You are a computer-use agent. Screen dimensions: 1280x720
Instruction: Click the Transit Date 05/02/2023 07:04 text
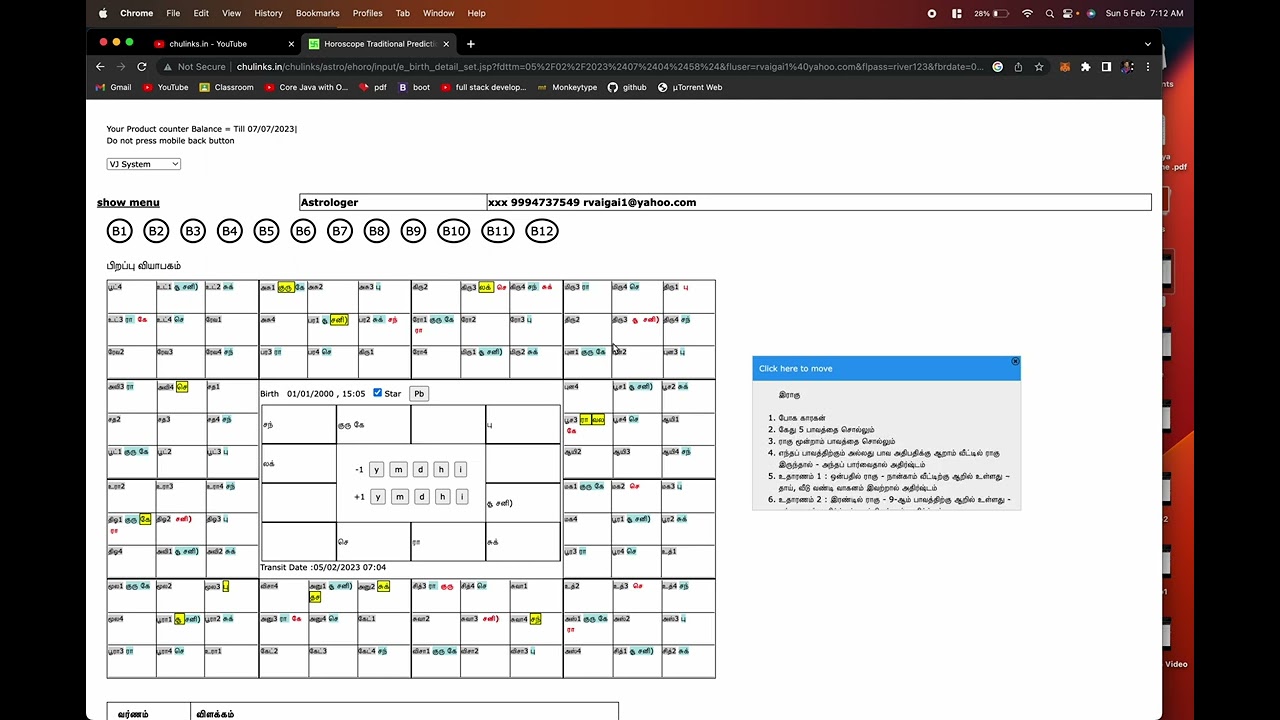coord(323,568)
